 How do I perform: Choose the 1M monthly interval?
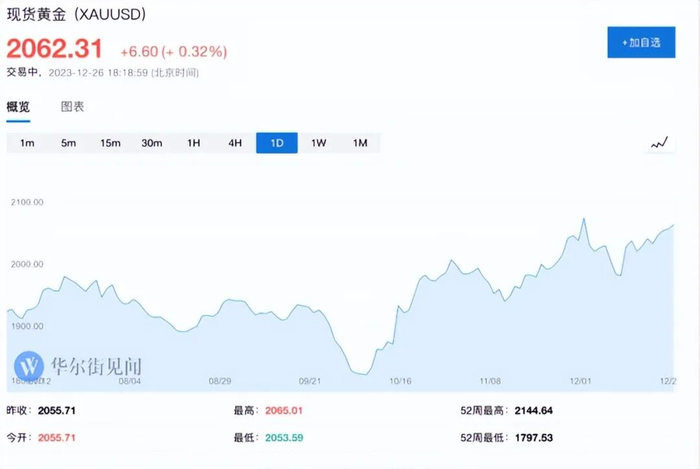click(360, 143)
